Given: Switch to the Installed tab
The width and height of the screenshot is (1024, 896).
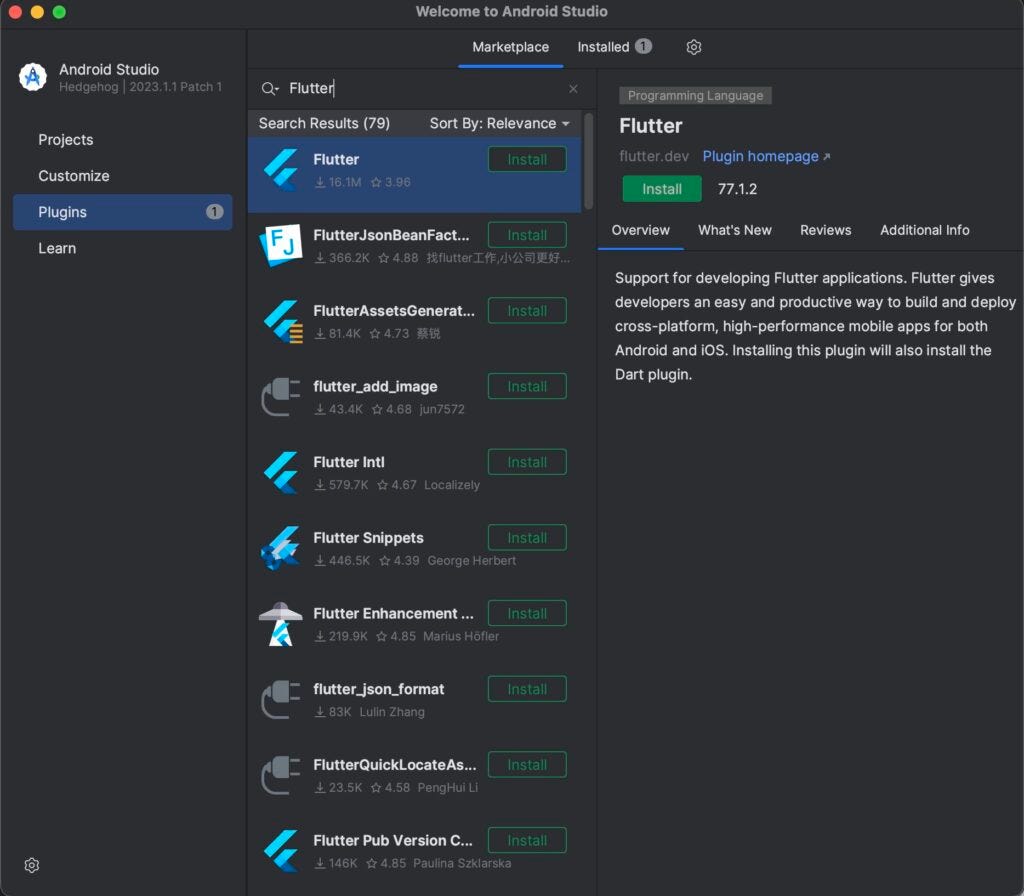Looking at the screenshot, I should (x=605, y=47).
